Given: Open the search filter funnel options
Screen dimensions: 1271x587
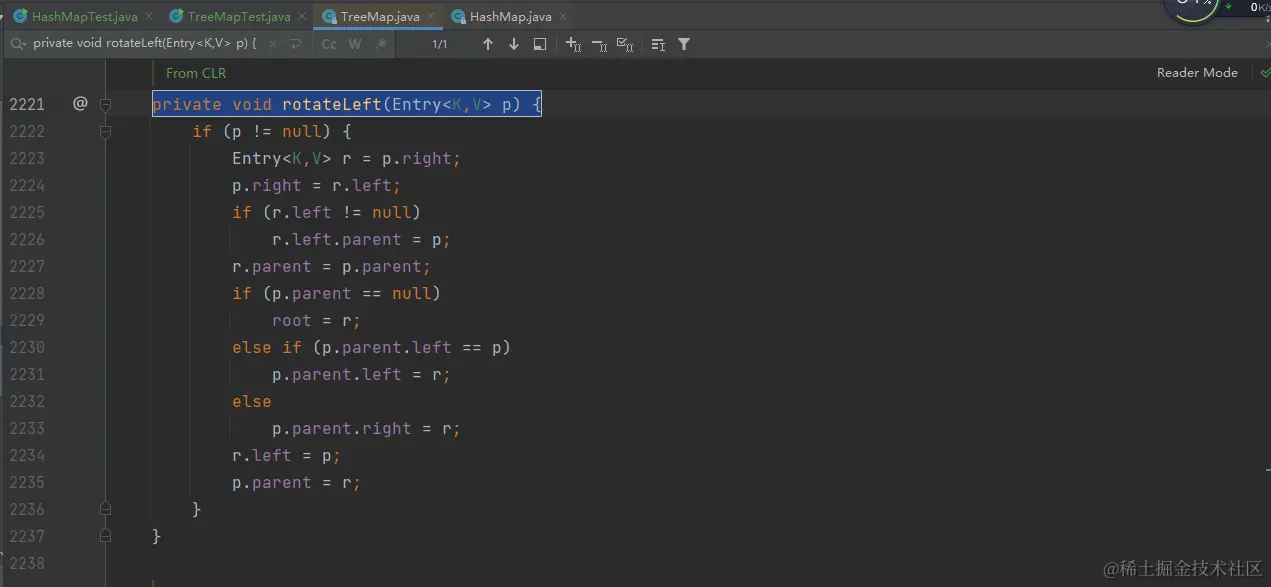Looking at the screenshot, I should coord(684,44).
